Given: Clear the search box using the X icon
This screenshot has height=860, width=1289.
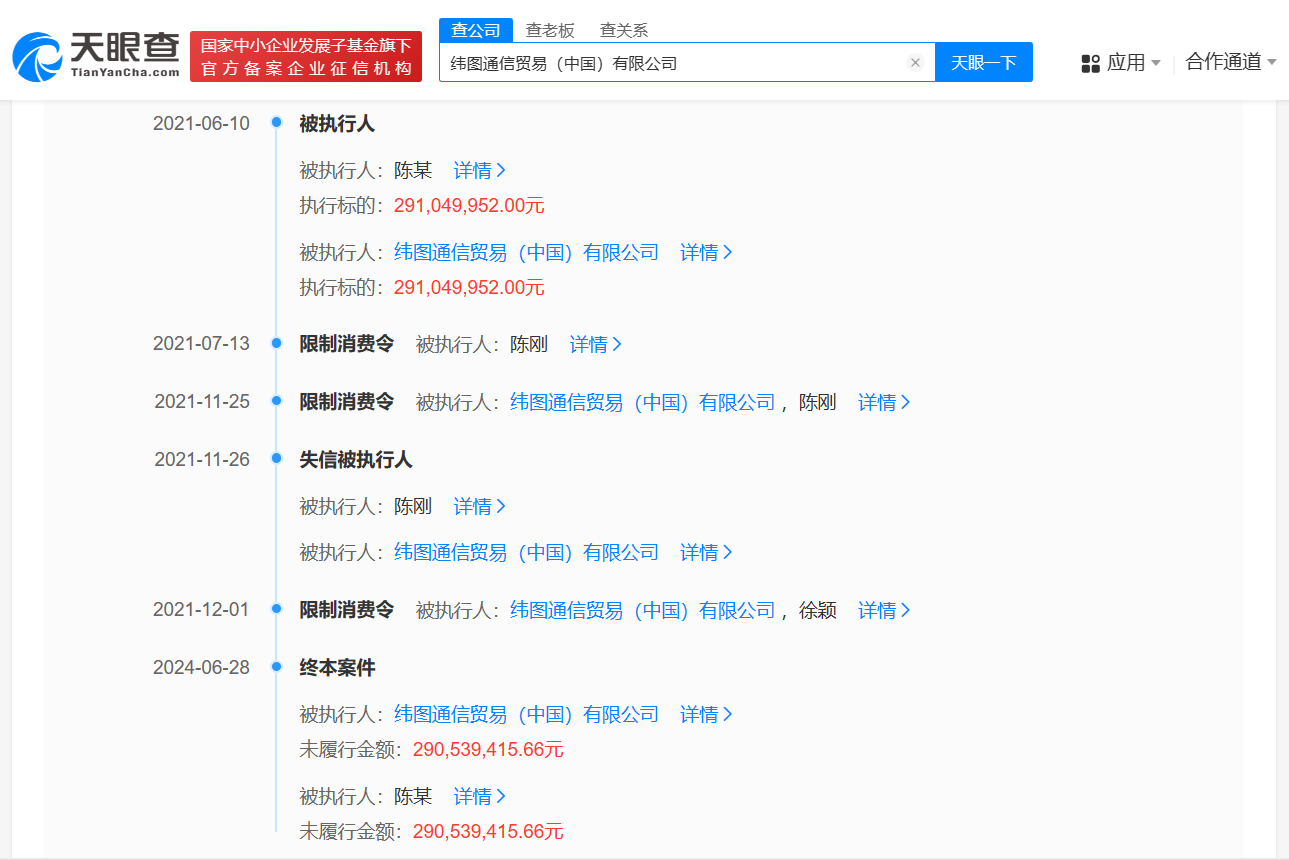Looking at the screenshot, I should (x=915, y=61).
